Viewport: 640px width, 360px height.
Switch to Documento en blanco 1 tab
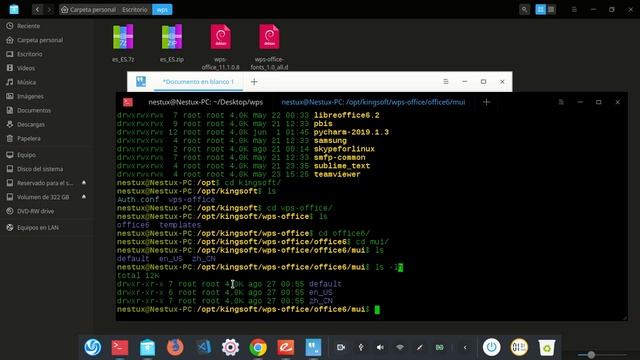(198, 82)
